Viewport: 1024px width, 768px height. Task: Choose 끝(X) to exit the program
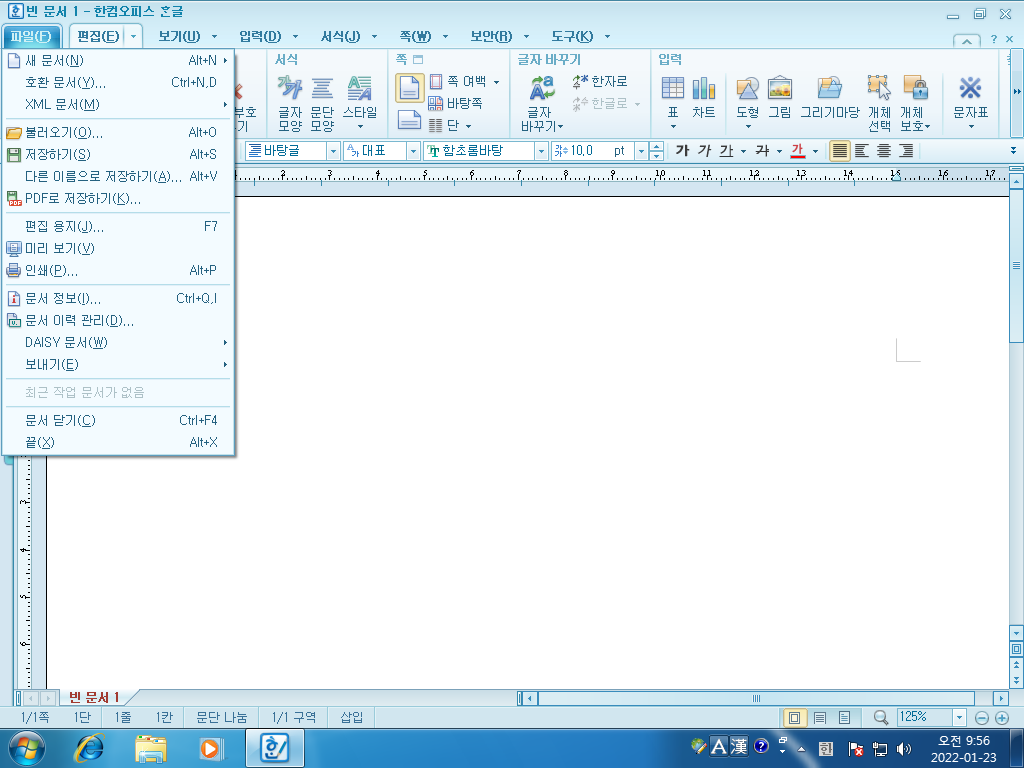point(118,443)
